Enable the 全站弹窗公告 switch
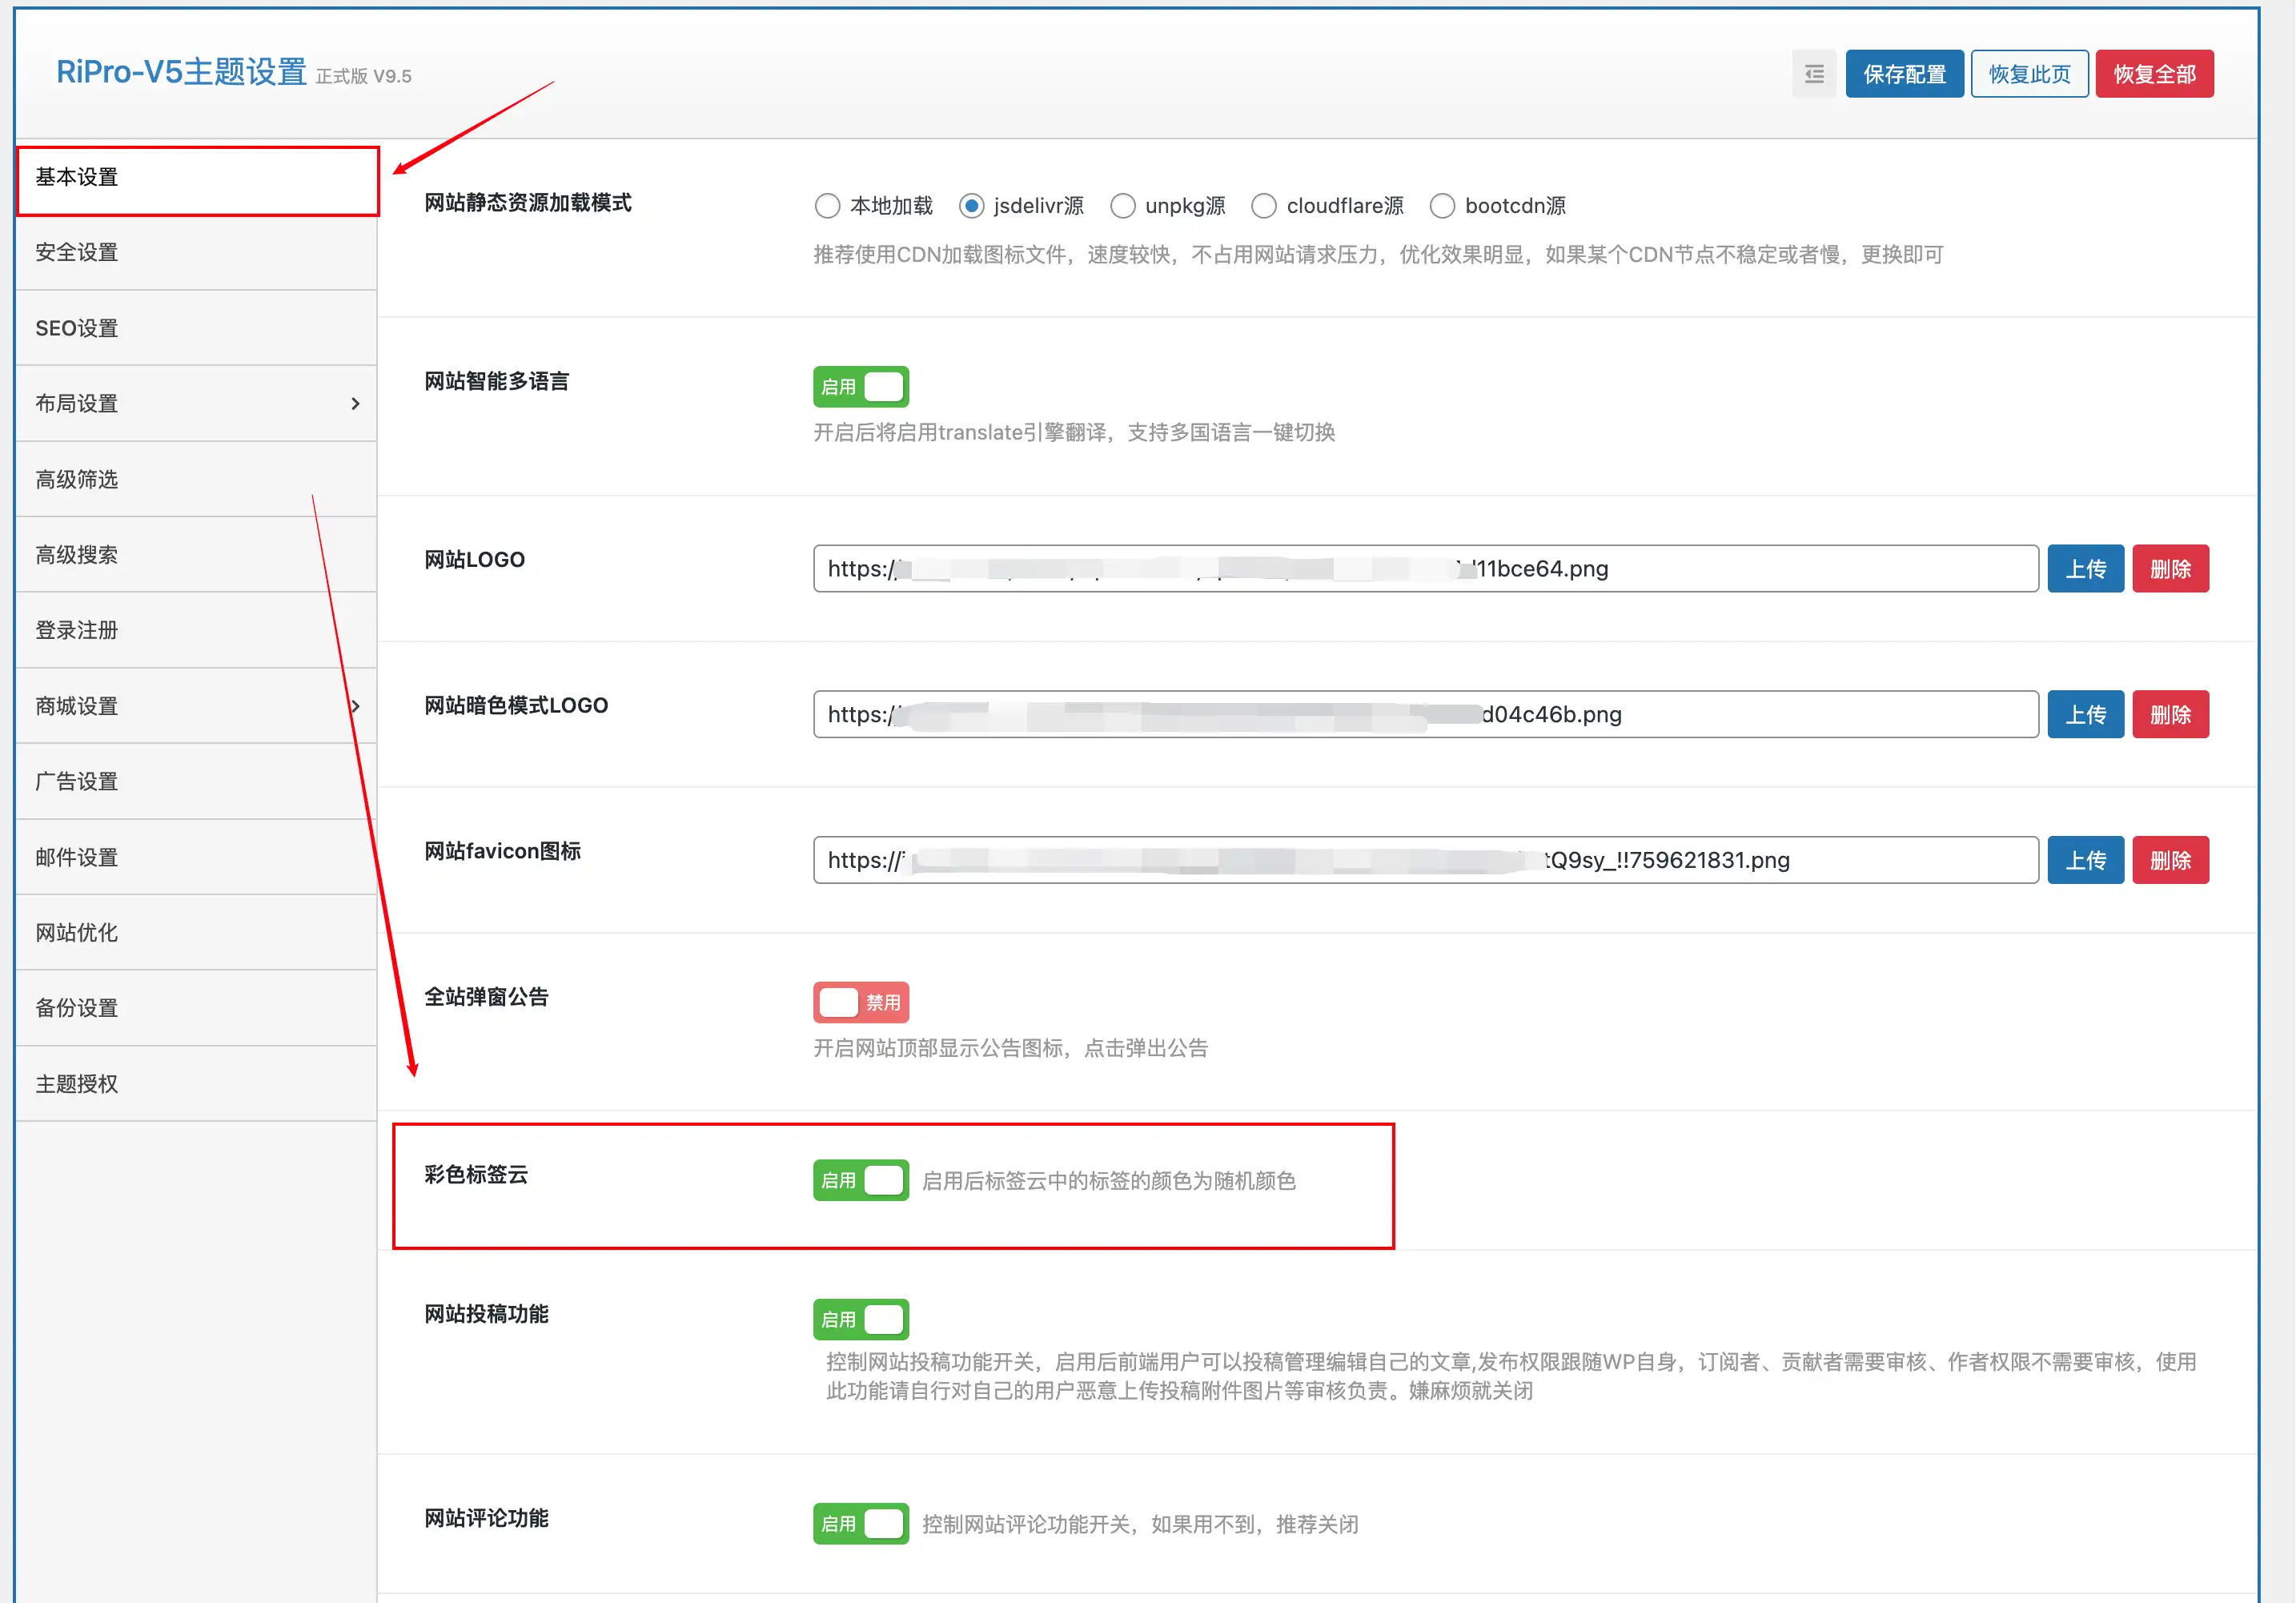Screen dimensions: 2296x1603 pyautogui.click(x=860, y=1002)
